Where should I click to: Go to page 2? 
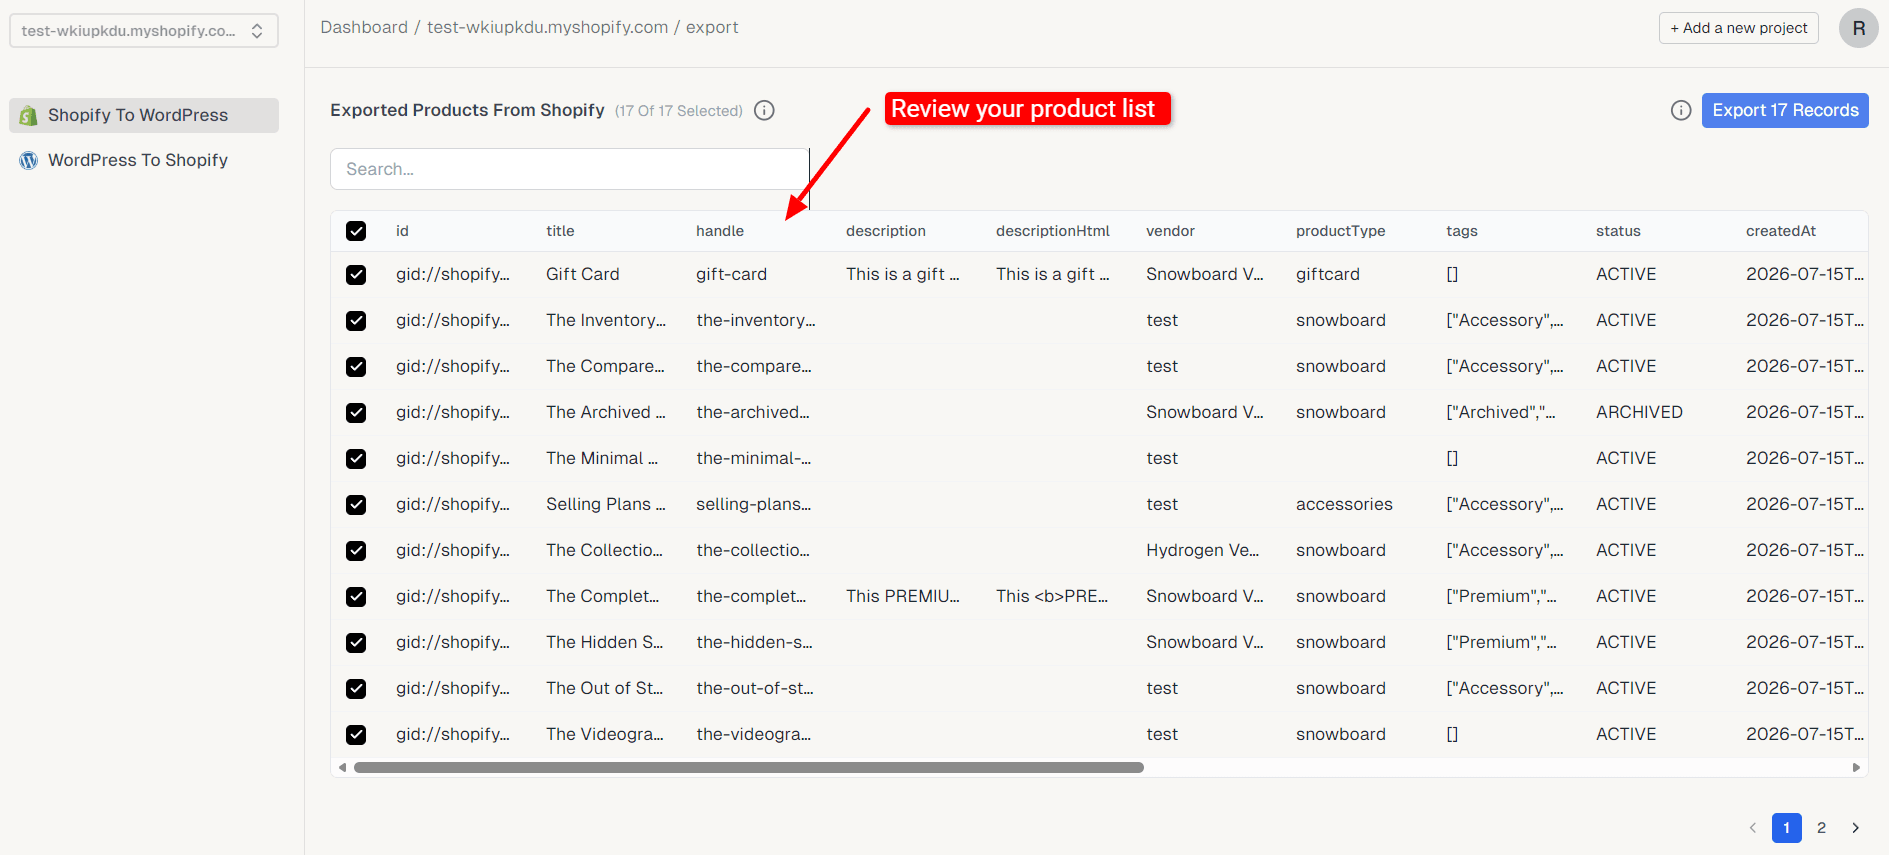click(x=1821, y=828)
